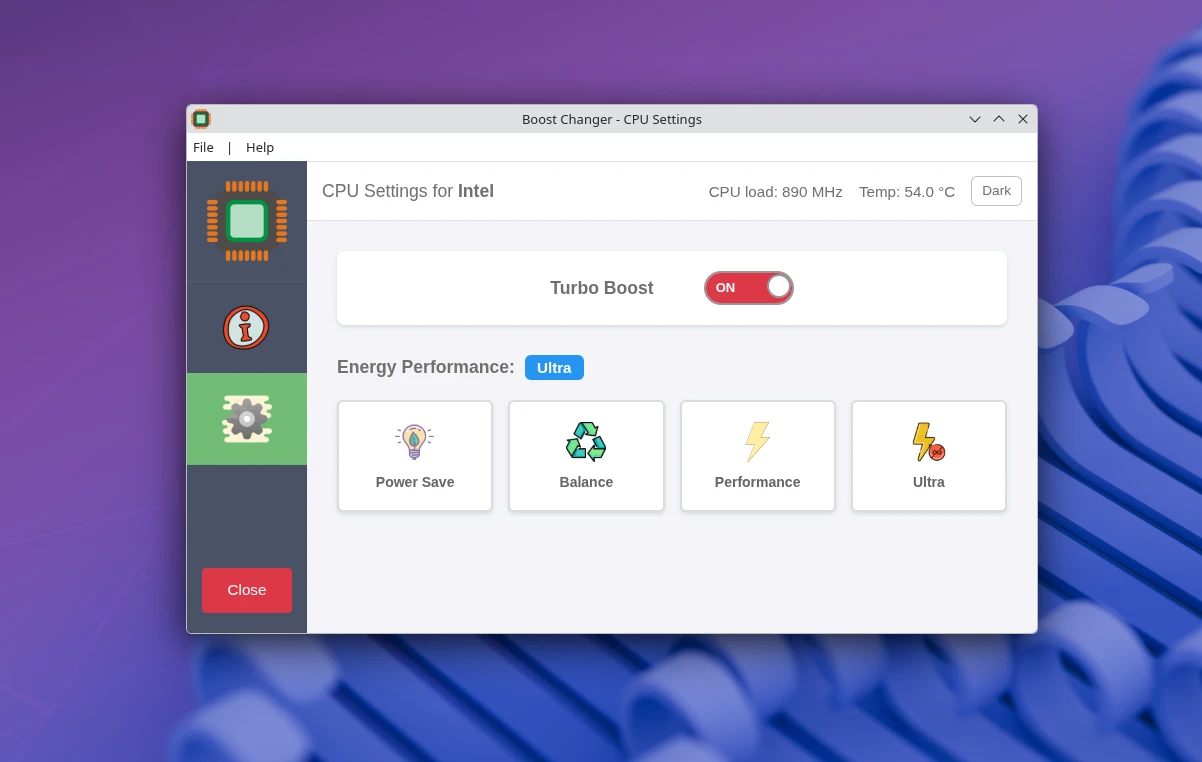This screenshot has width=1202, height=762.
Task: Maximize window using up chevron
Action: 999,119
